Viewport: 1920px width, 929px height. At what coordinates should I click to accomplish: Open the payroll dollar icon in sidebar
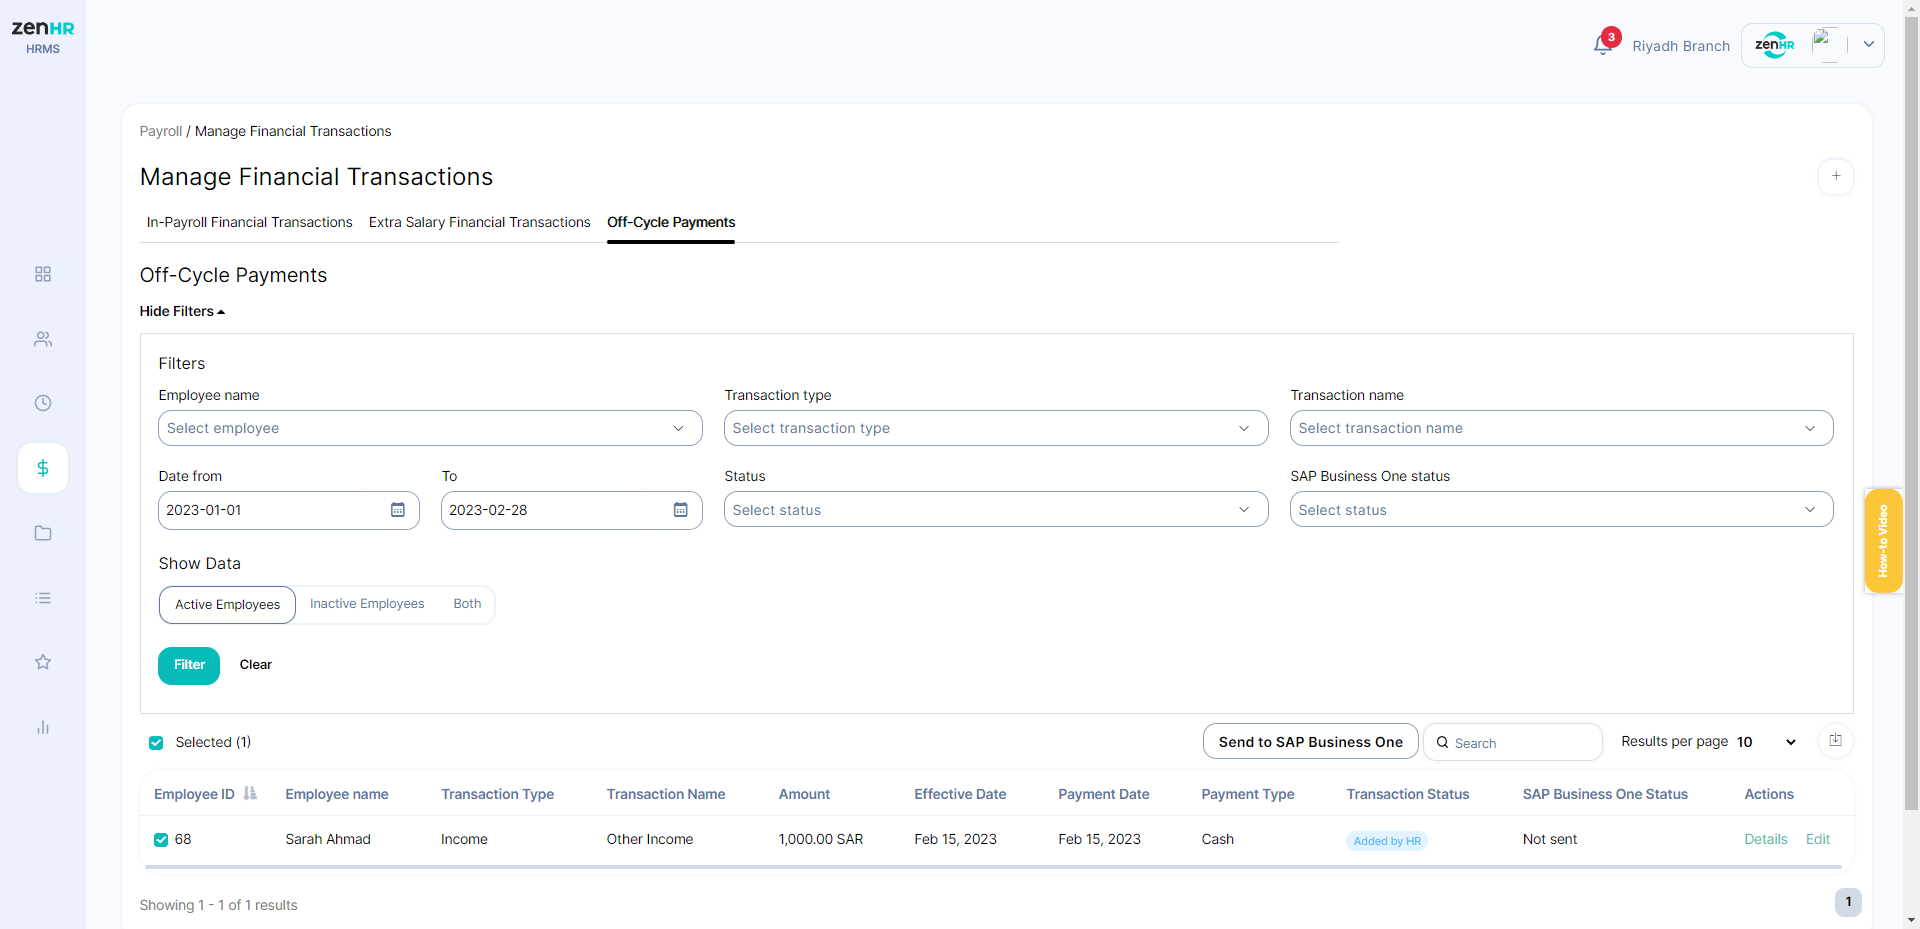point(43,468)
